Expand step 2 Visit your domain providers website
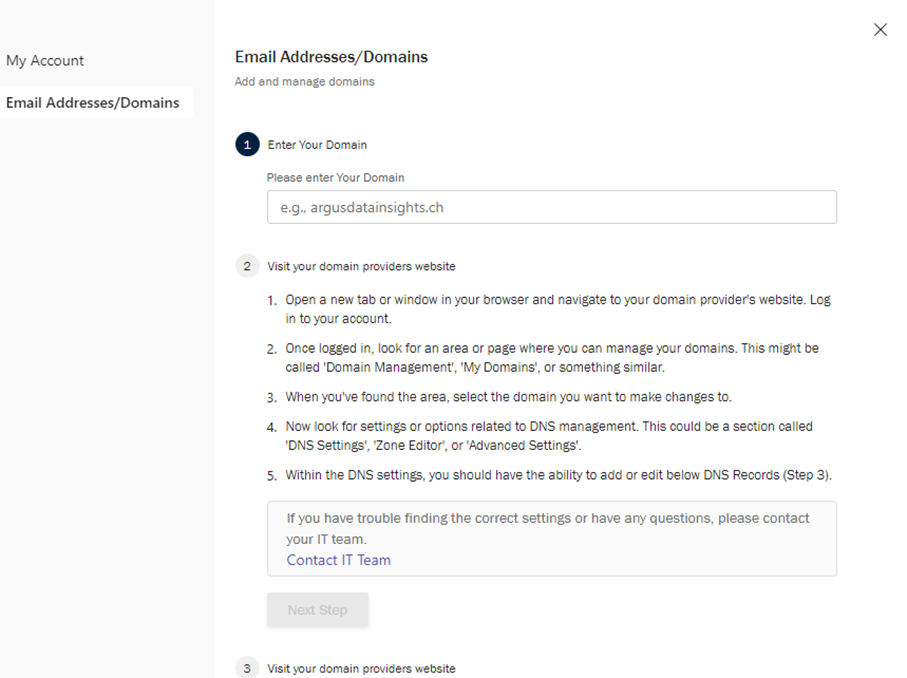The height and width of the screenshot is (678, 907). tap(361, 266)
